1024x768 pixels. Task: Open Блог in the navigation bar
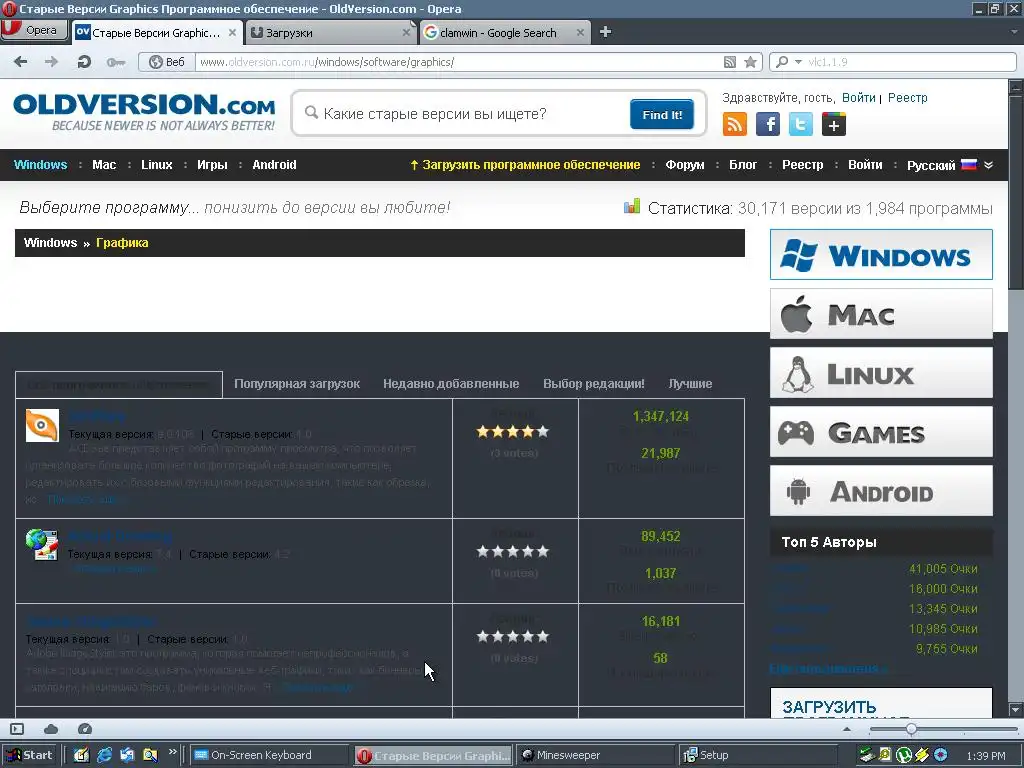click(743, 165)
